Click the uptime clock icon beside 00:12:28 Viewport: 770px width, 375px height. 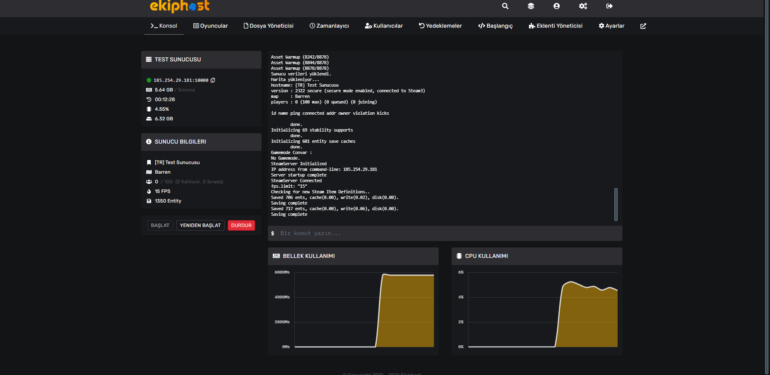(149, 99)
